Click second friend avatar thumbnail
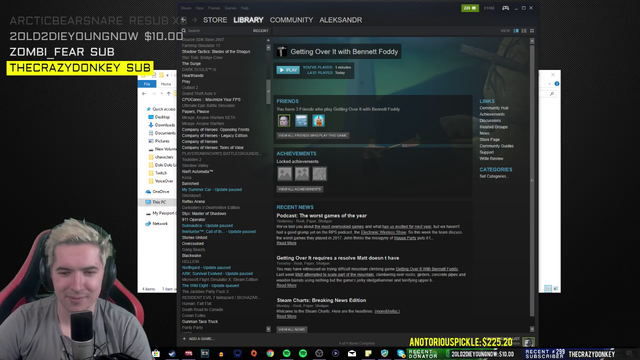 [x=301, y=120]
